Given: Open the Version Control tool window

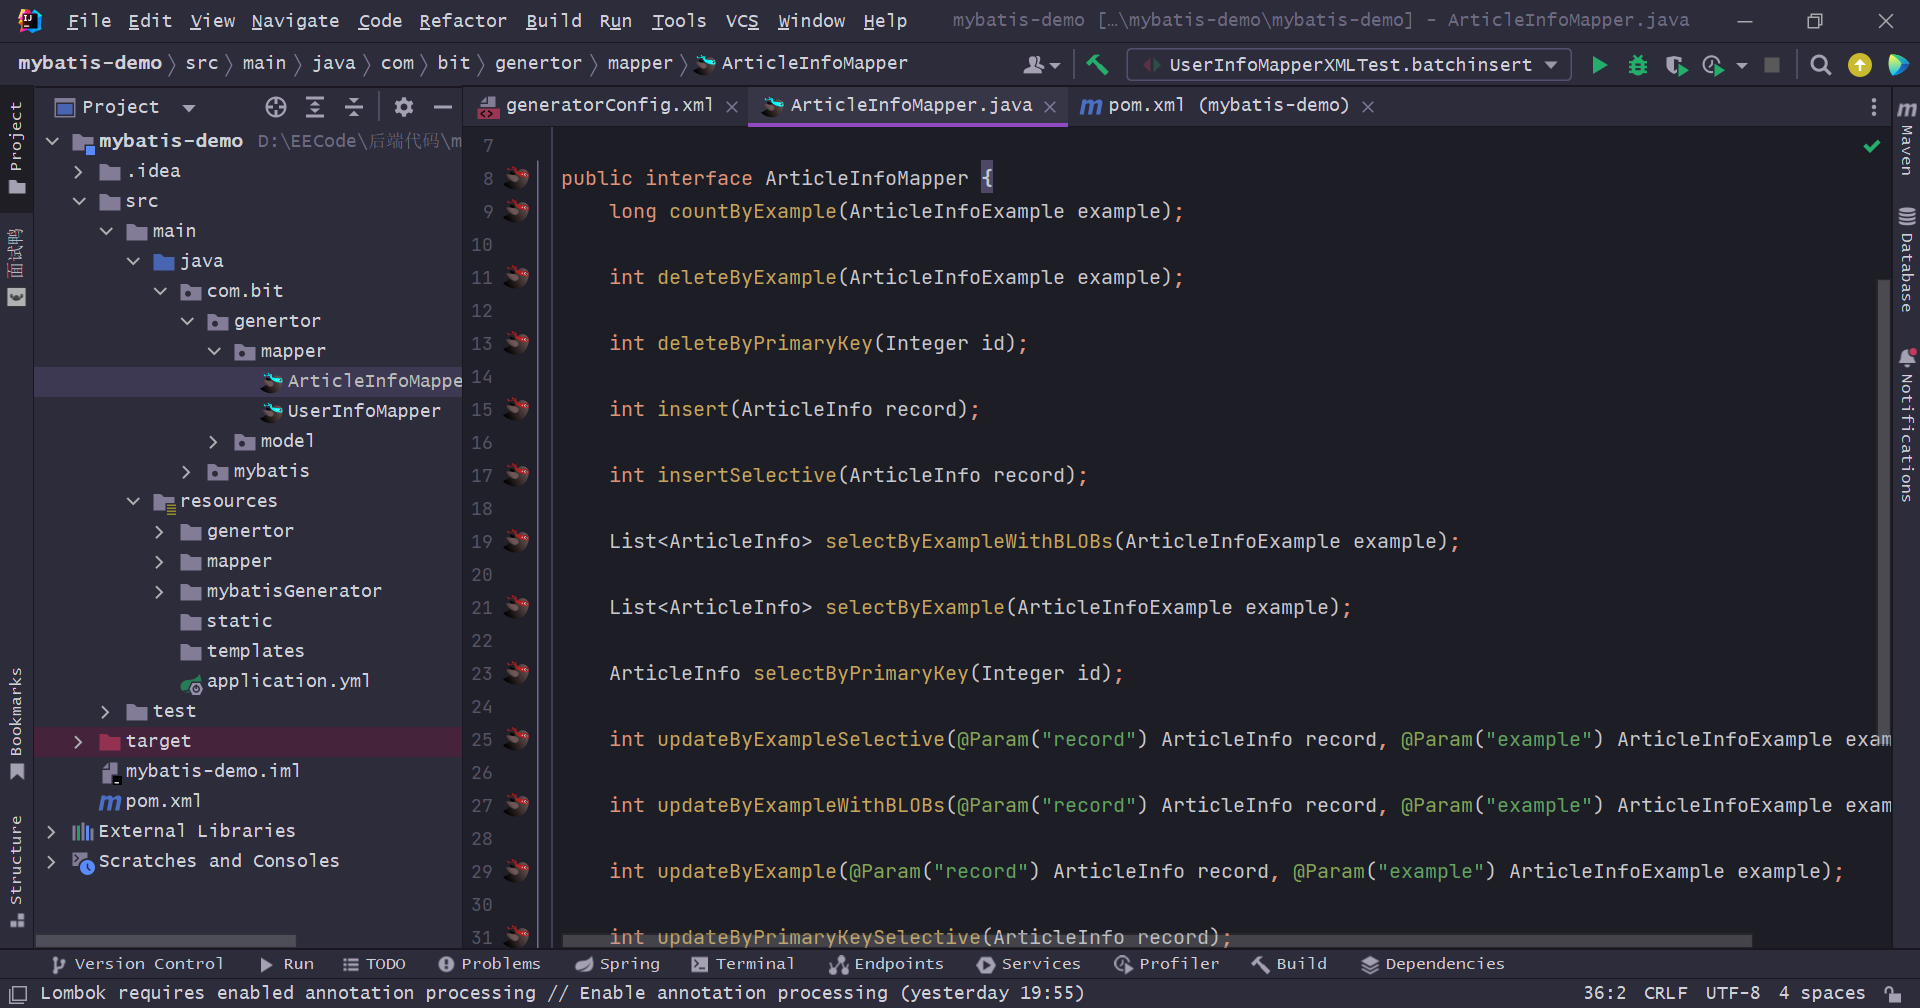Looking at the screenshot, I should coord(138,964).
